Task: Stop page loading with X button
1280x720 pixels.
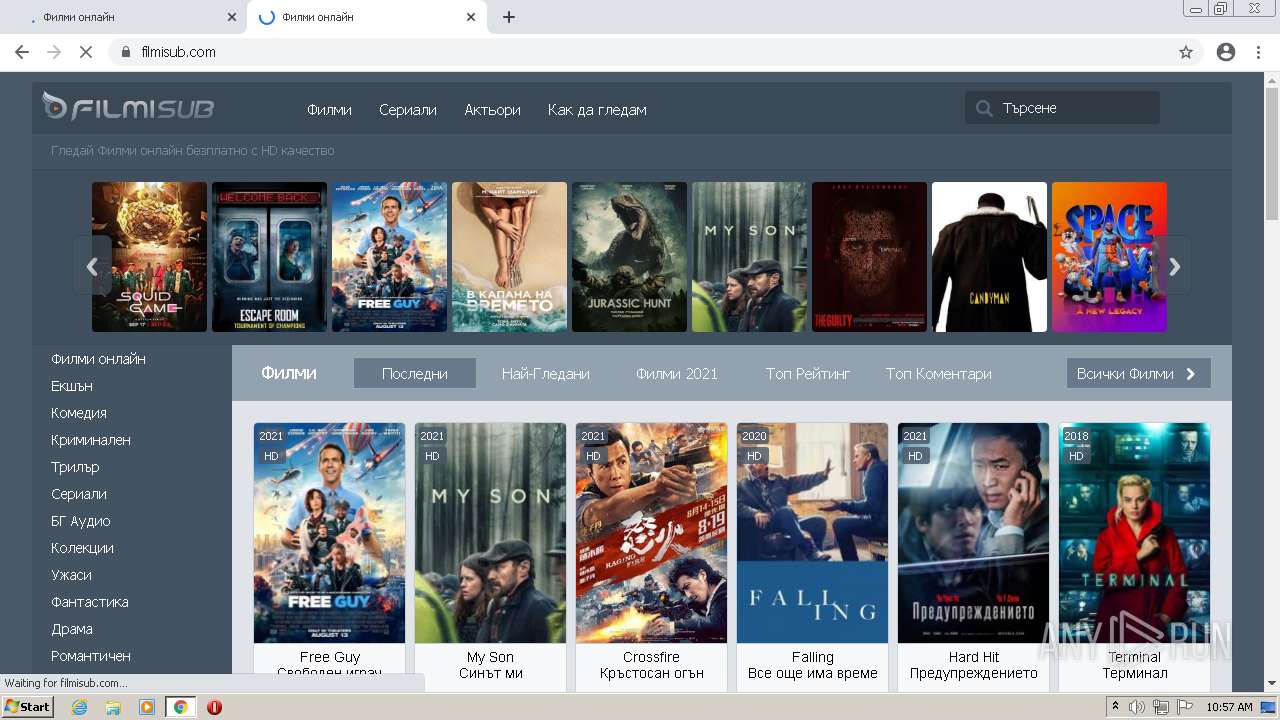Action: 86,52
